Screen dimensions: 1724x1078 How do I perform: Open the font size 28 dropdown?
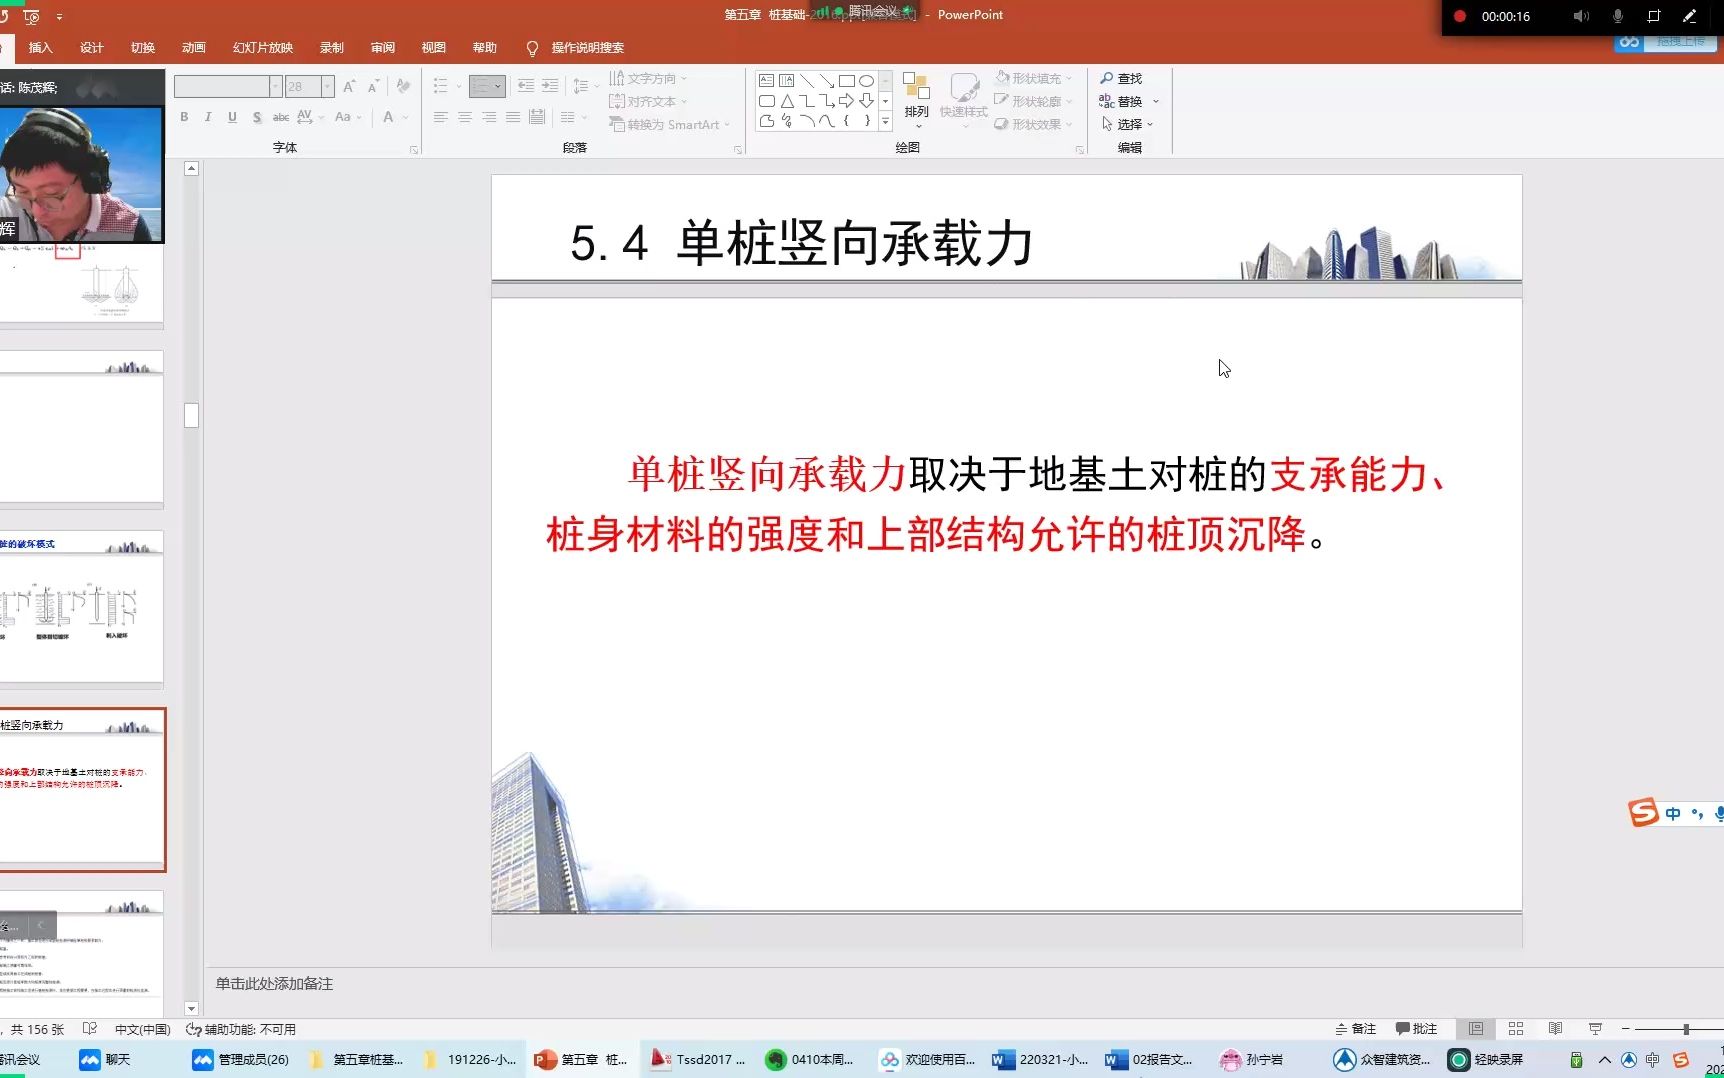[327, 87]
